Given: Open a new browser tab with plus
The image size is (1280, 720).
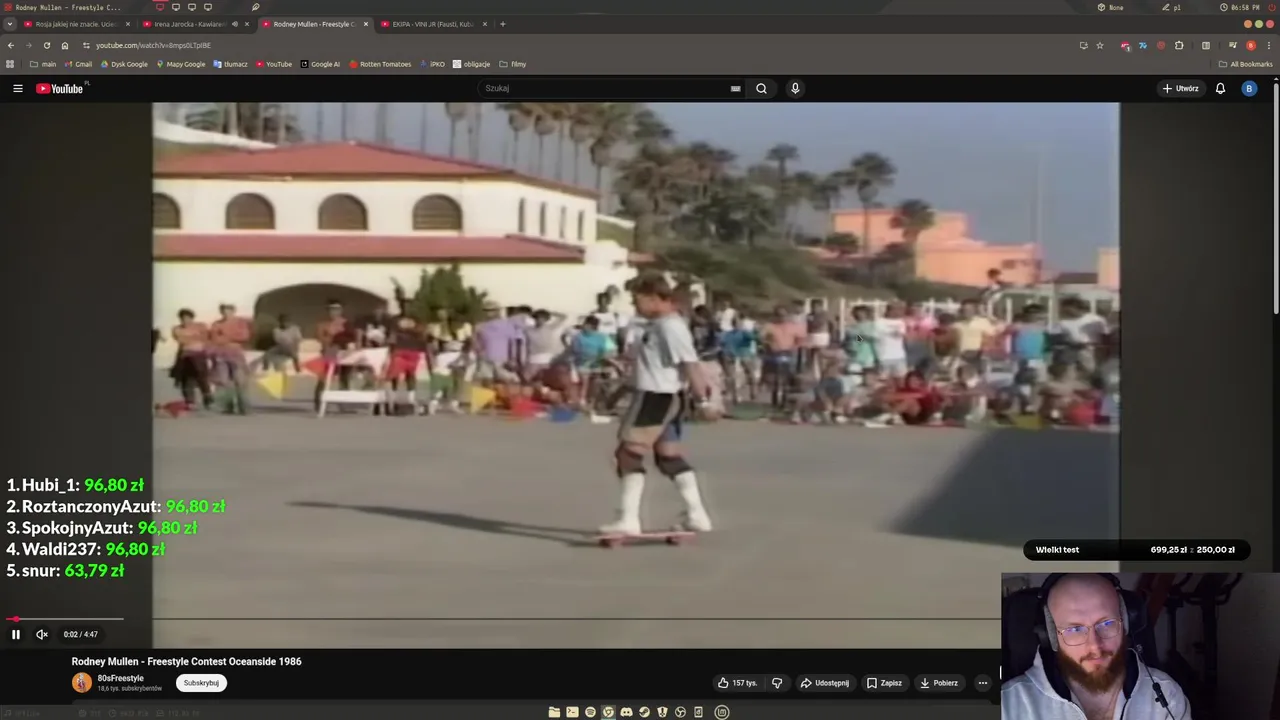Looking at the screenshot, I should click(503, 24).
